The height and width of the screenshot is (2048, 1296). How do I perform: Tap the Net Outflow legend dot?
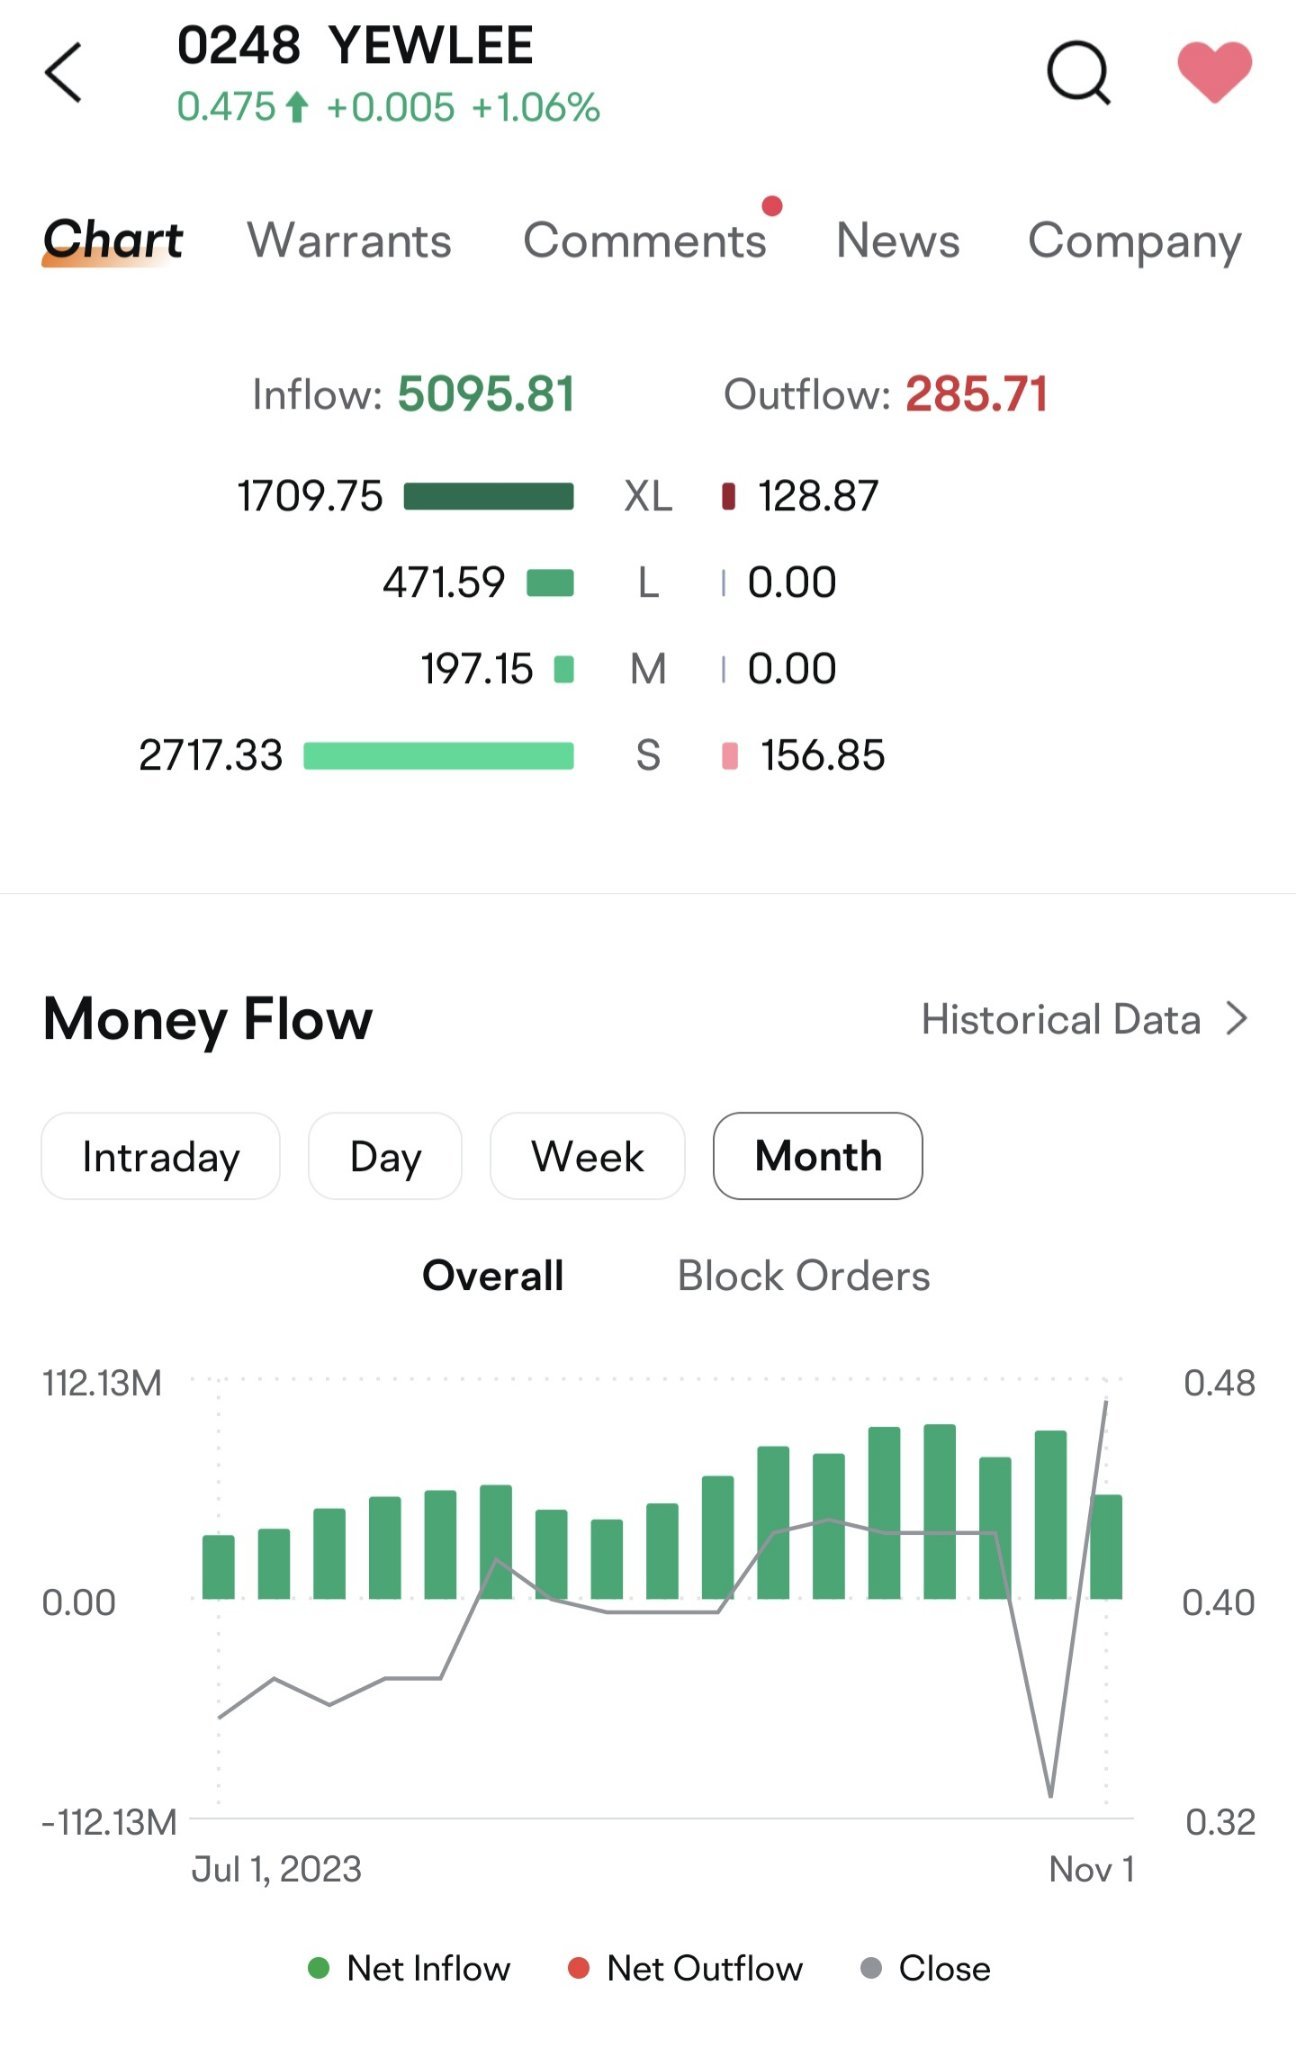578,1968
